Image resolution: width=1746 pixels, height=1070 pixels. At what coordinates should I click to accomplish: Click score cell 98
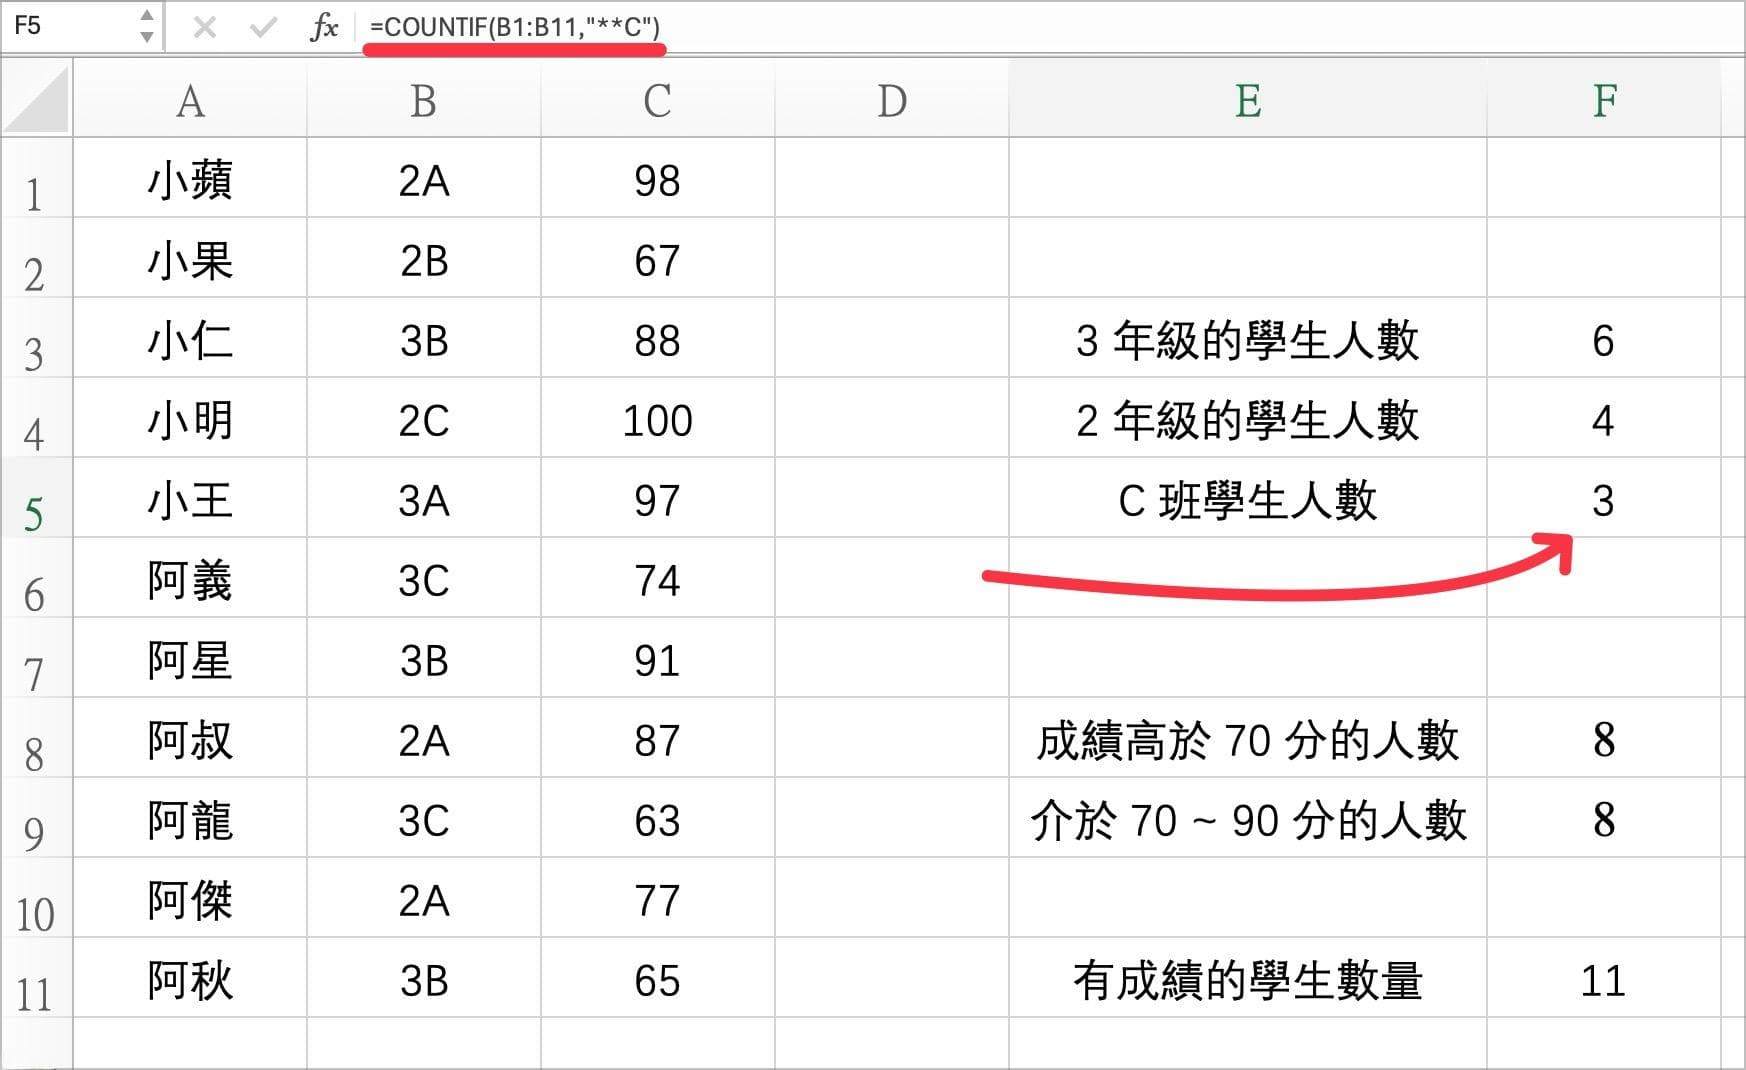[658, 178]
